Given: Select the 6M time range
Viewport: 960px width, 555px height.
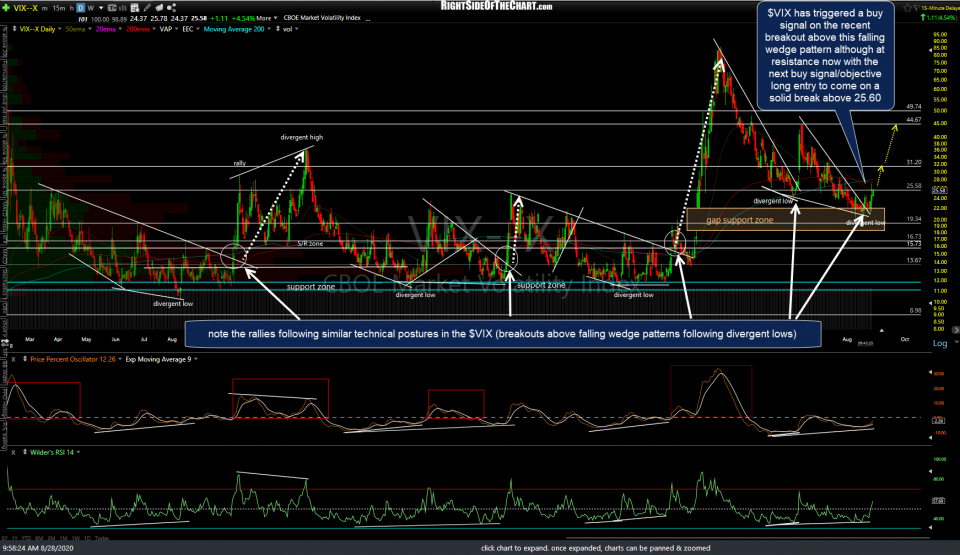Looking at the screenshot, I should pos(39,538).
